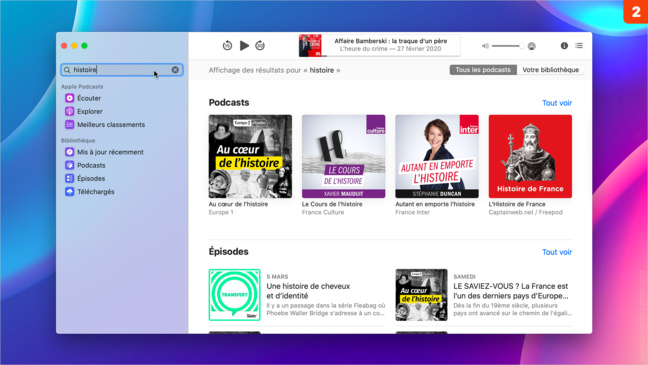Image resolution: width=648 pixels, height=365 pixels.
Task: Click the Captainweb.net / Freepod text
Action: [525, 212]
